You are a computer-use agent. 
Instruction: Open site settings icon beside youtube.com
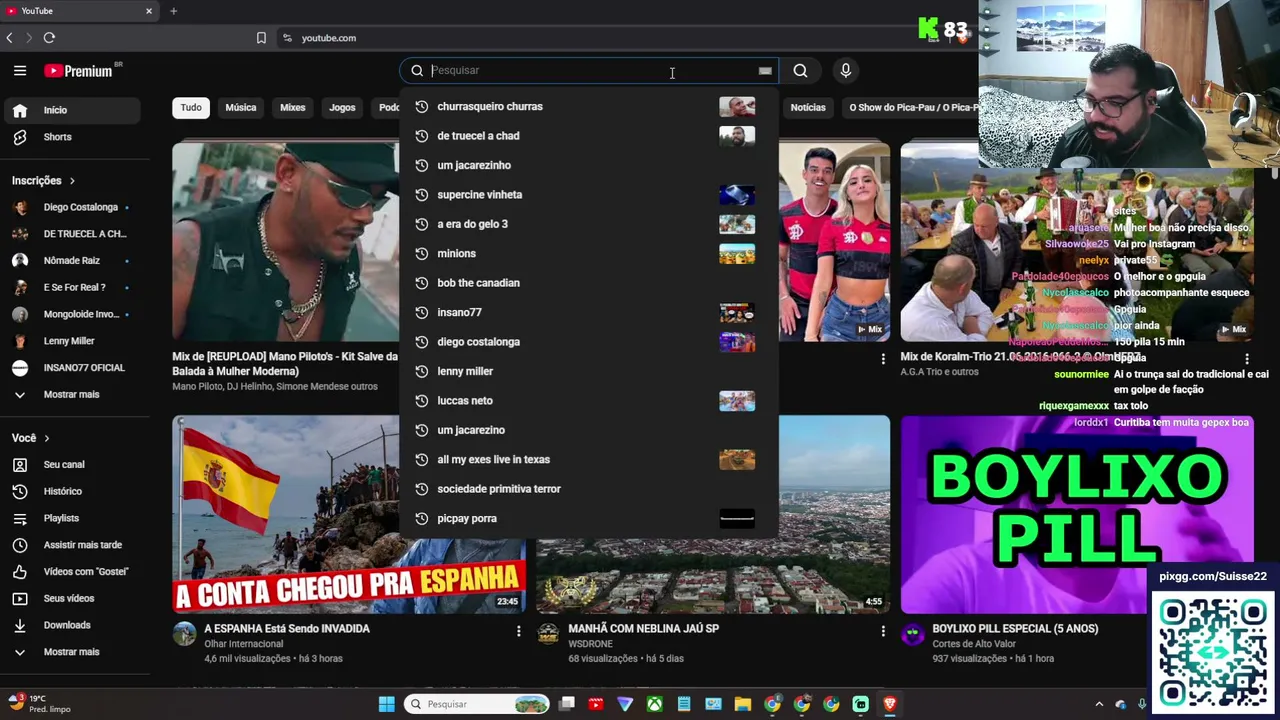[287, 38]
